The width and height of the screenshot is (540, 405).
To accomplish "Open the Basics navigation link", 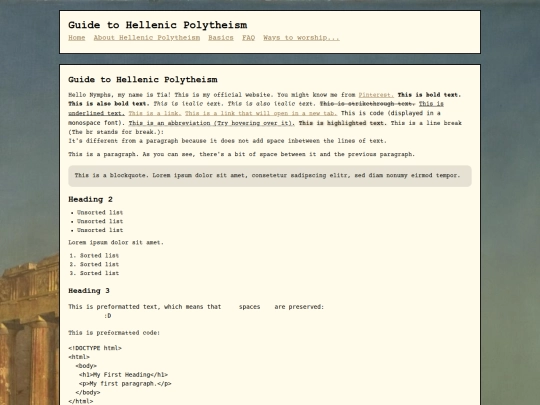I will [x=221, y=38].
